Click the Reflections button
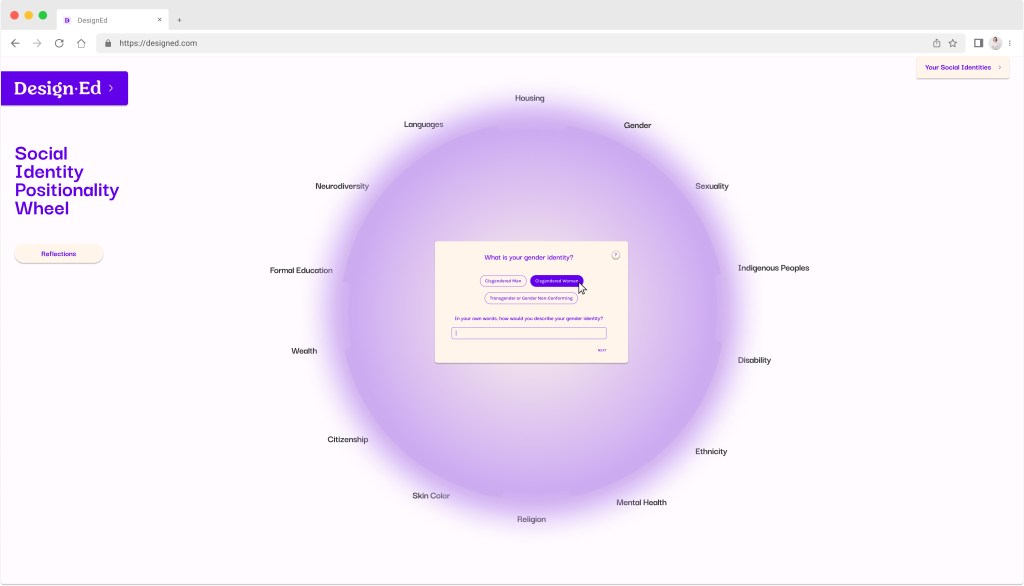The image size is (1024, 586). pyautogui.click(x=59, y=254)
